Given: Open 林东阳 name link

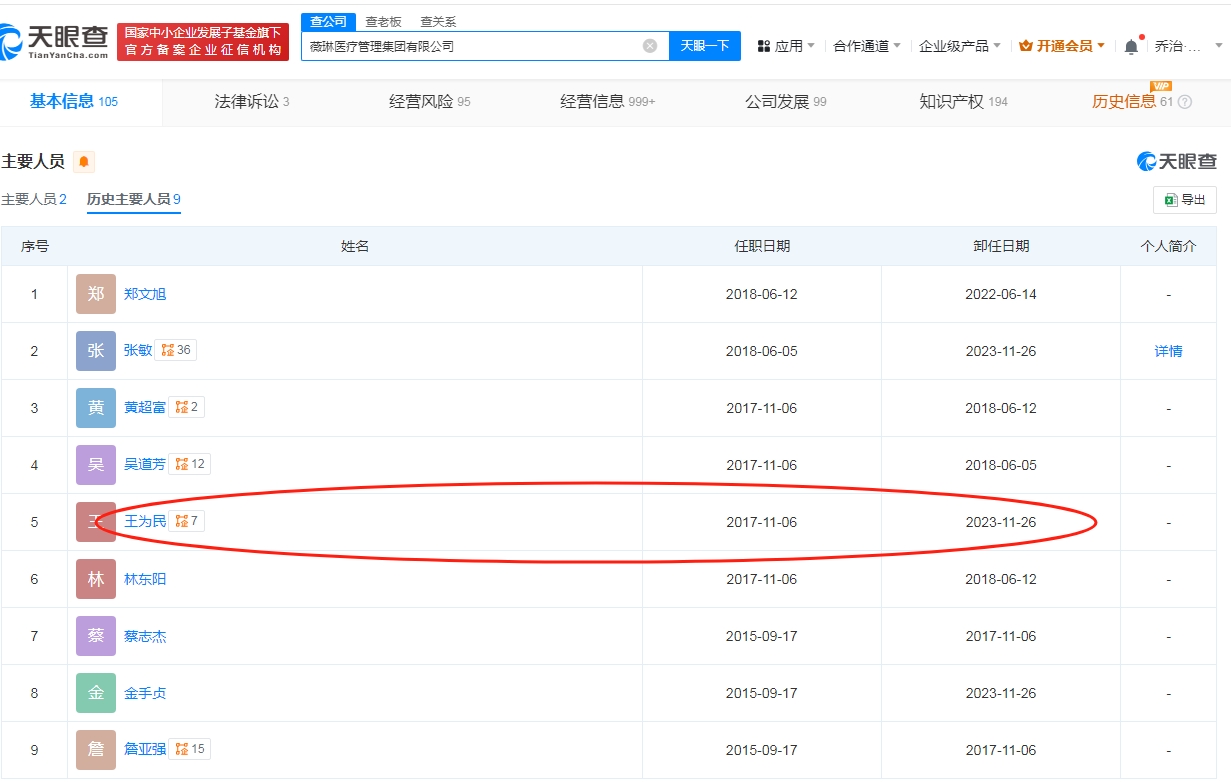Looking at the screenshot, I should tap(145, 579).
